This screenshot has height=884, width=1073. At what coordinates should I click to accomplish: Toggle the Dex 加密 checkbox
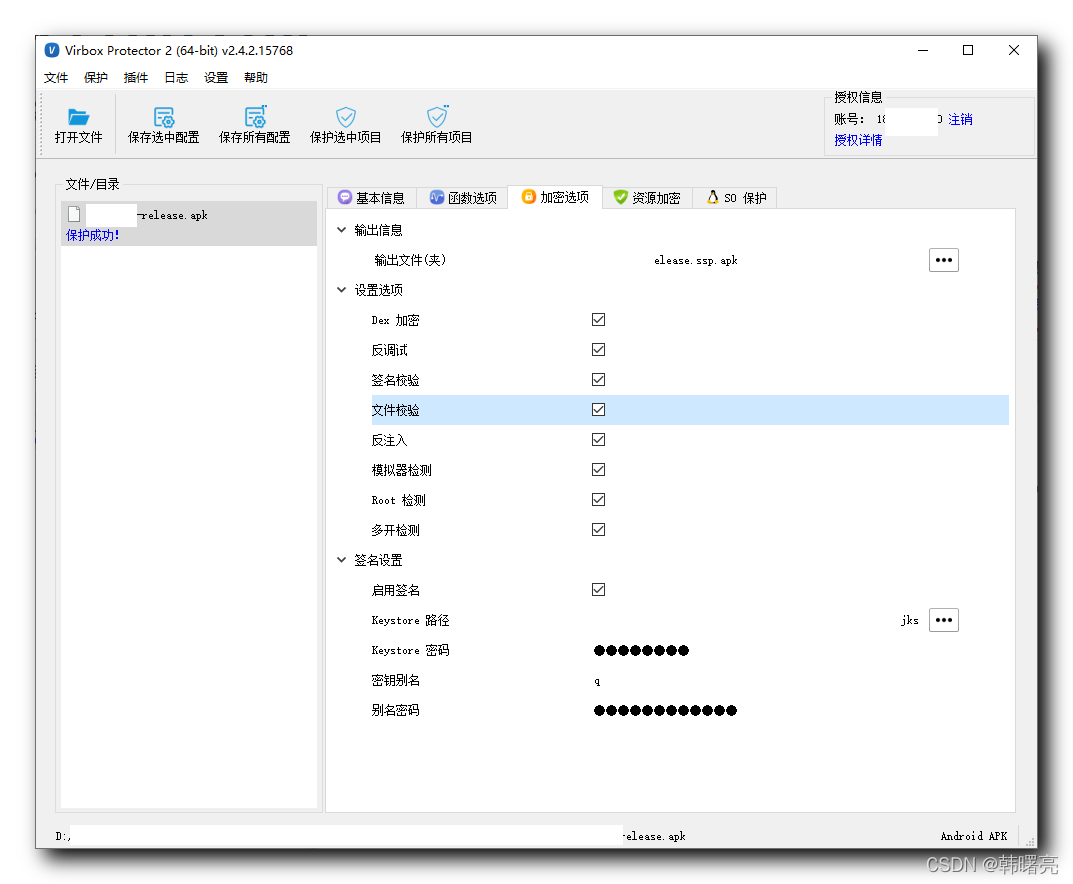tap(598, 320)
